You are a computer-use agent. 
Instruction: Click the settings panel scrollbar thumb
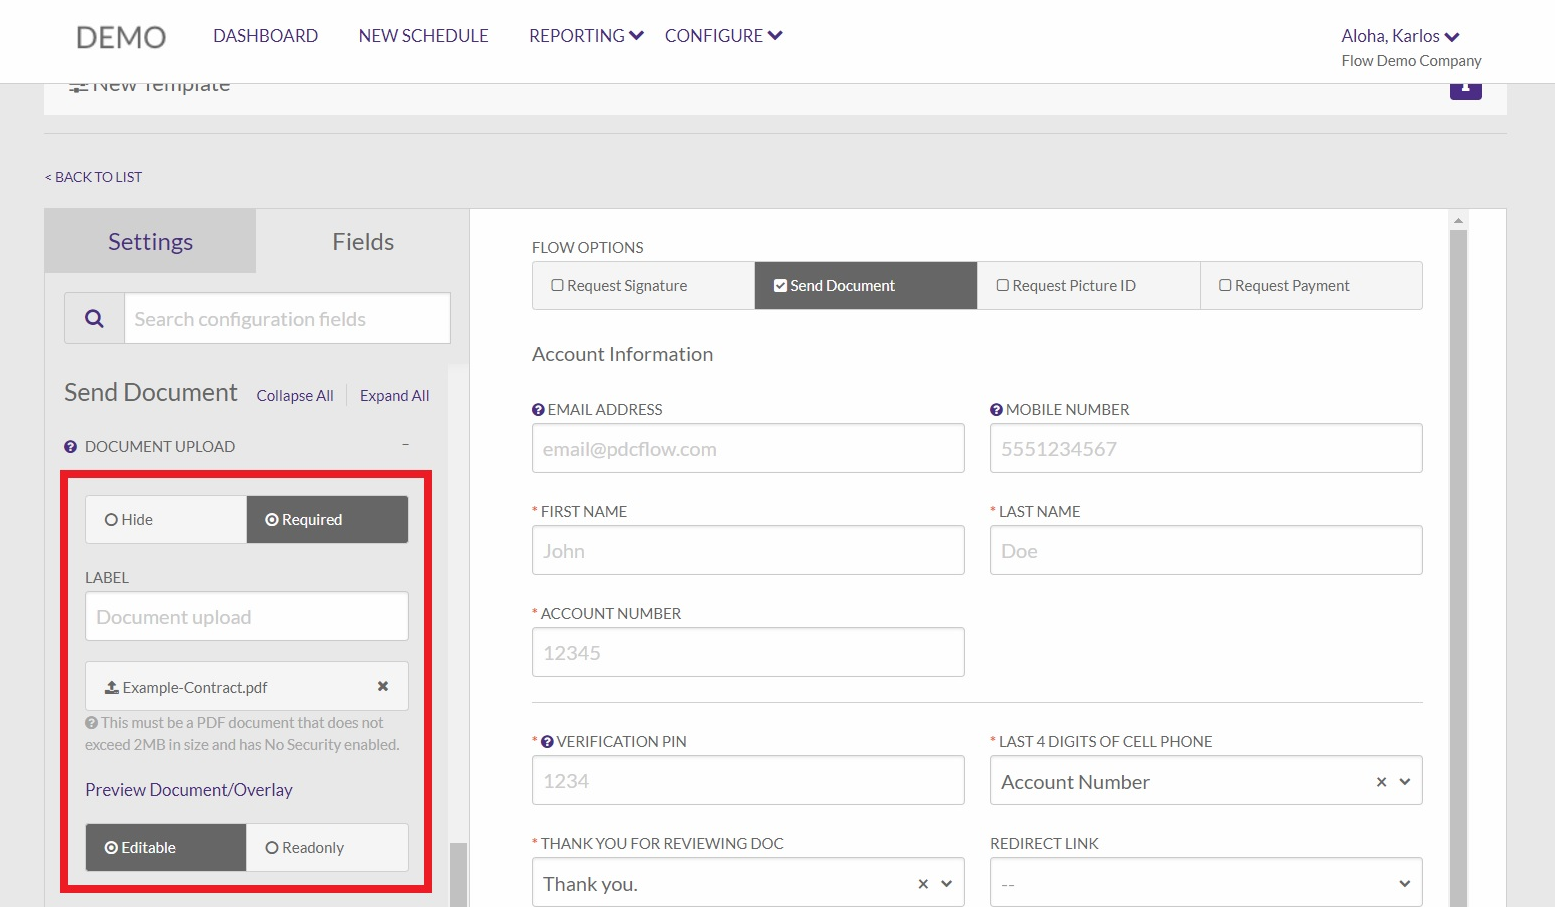pos(458,875)
